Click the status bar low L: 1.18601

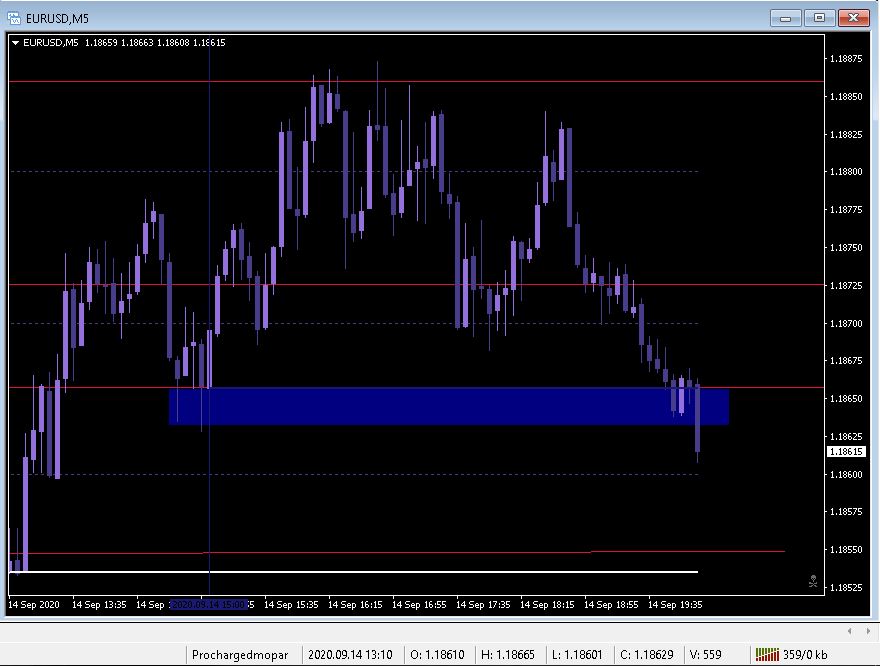(x=577, y=655)
